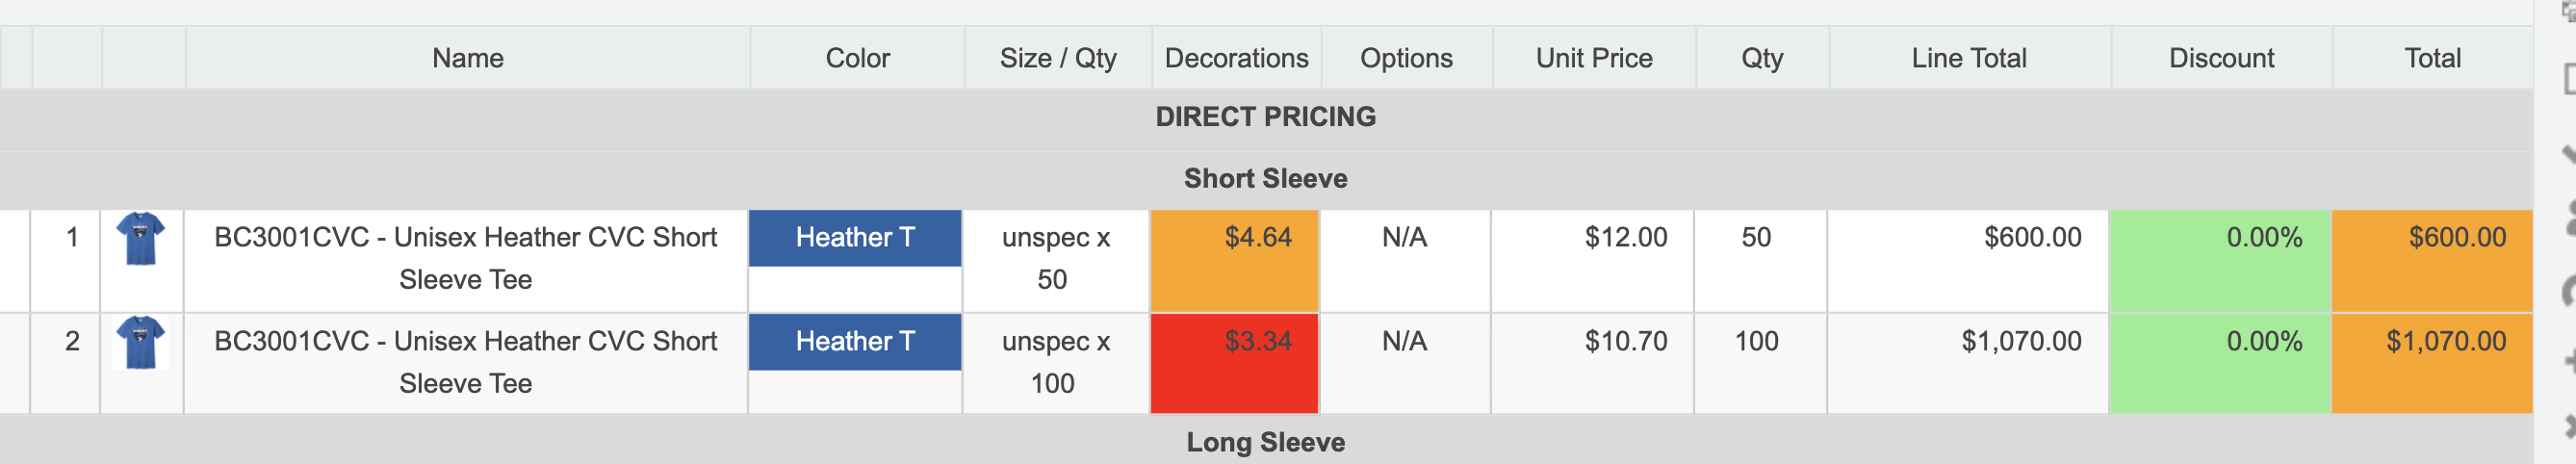Viewport: 2576px width, 464px height.
Task: Edit the $10.70 unit price cell
Action: coord(1625,342)
